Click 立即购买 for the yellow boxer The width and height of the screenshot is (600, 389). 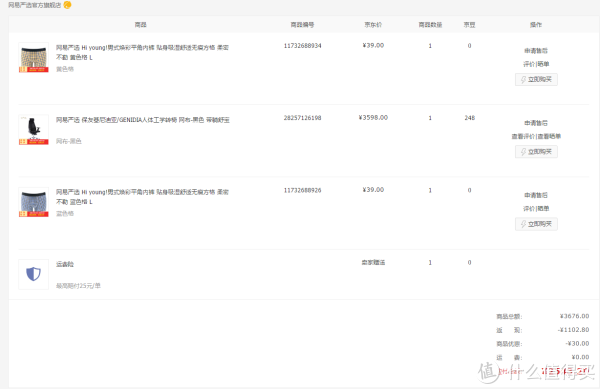[536, 79]
